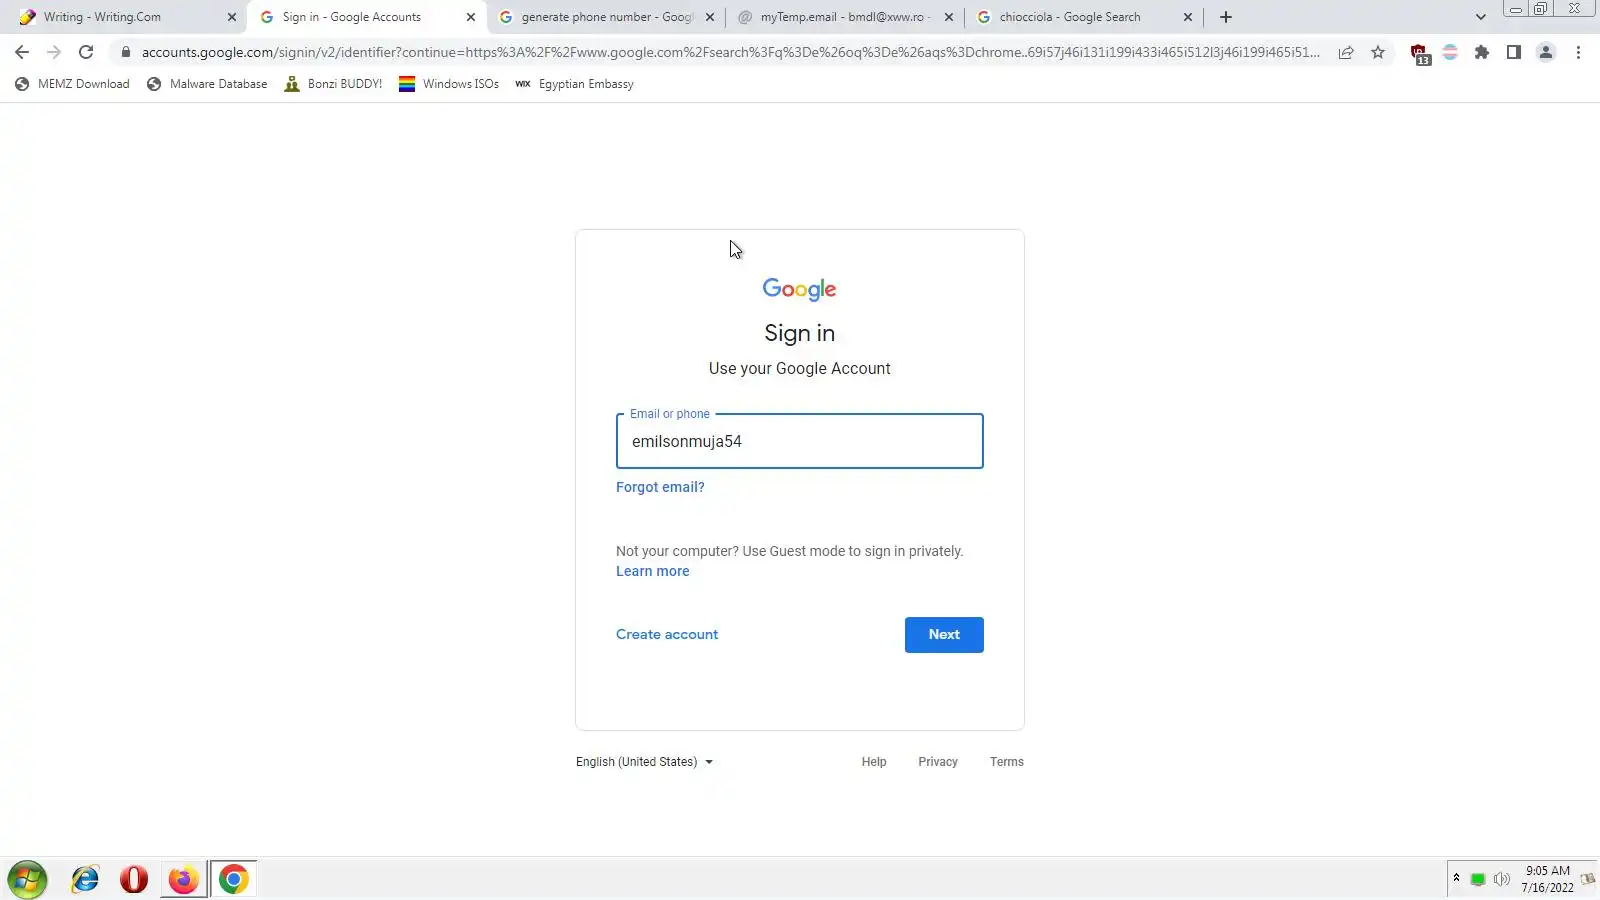Close the Writing.Com tab

point(232,17)
